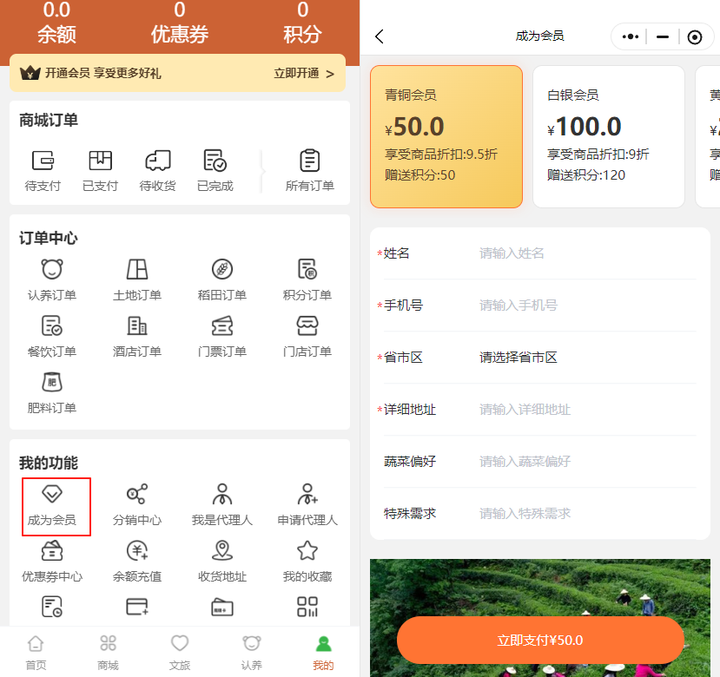This screenshot has height=677, width=720.
Task: Open 稻田订单 rice field orders
Action: [x=222, y=280]
